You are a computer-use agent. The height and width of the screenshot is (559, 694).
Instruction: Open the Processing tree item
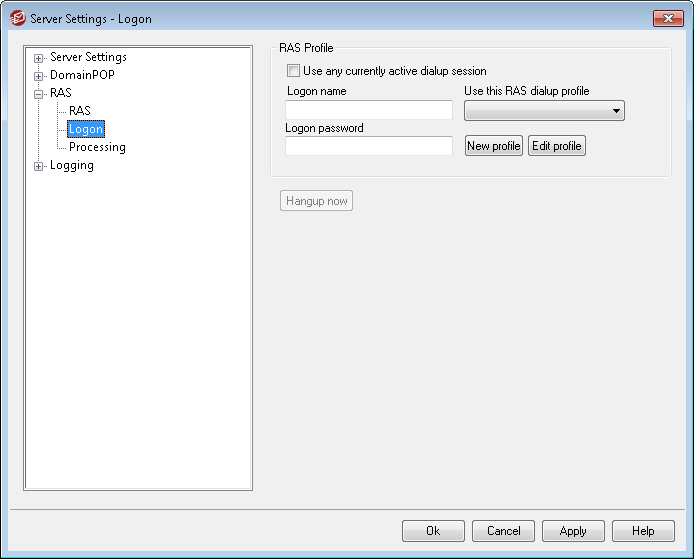[97, 147]
